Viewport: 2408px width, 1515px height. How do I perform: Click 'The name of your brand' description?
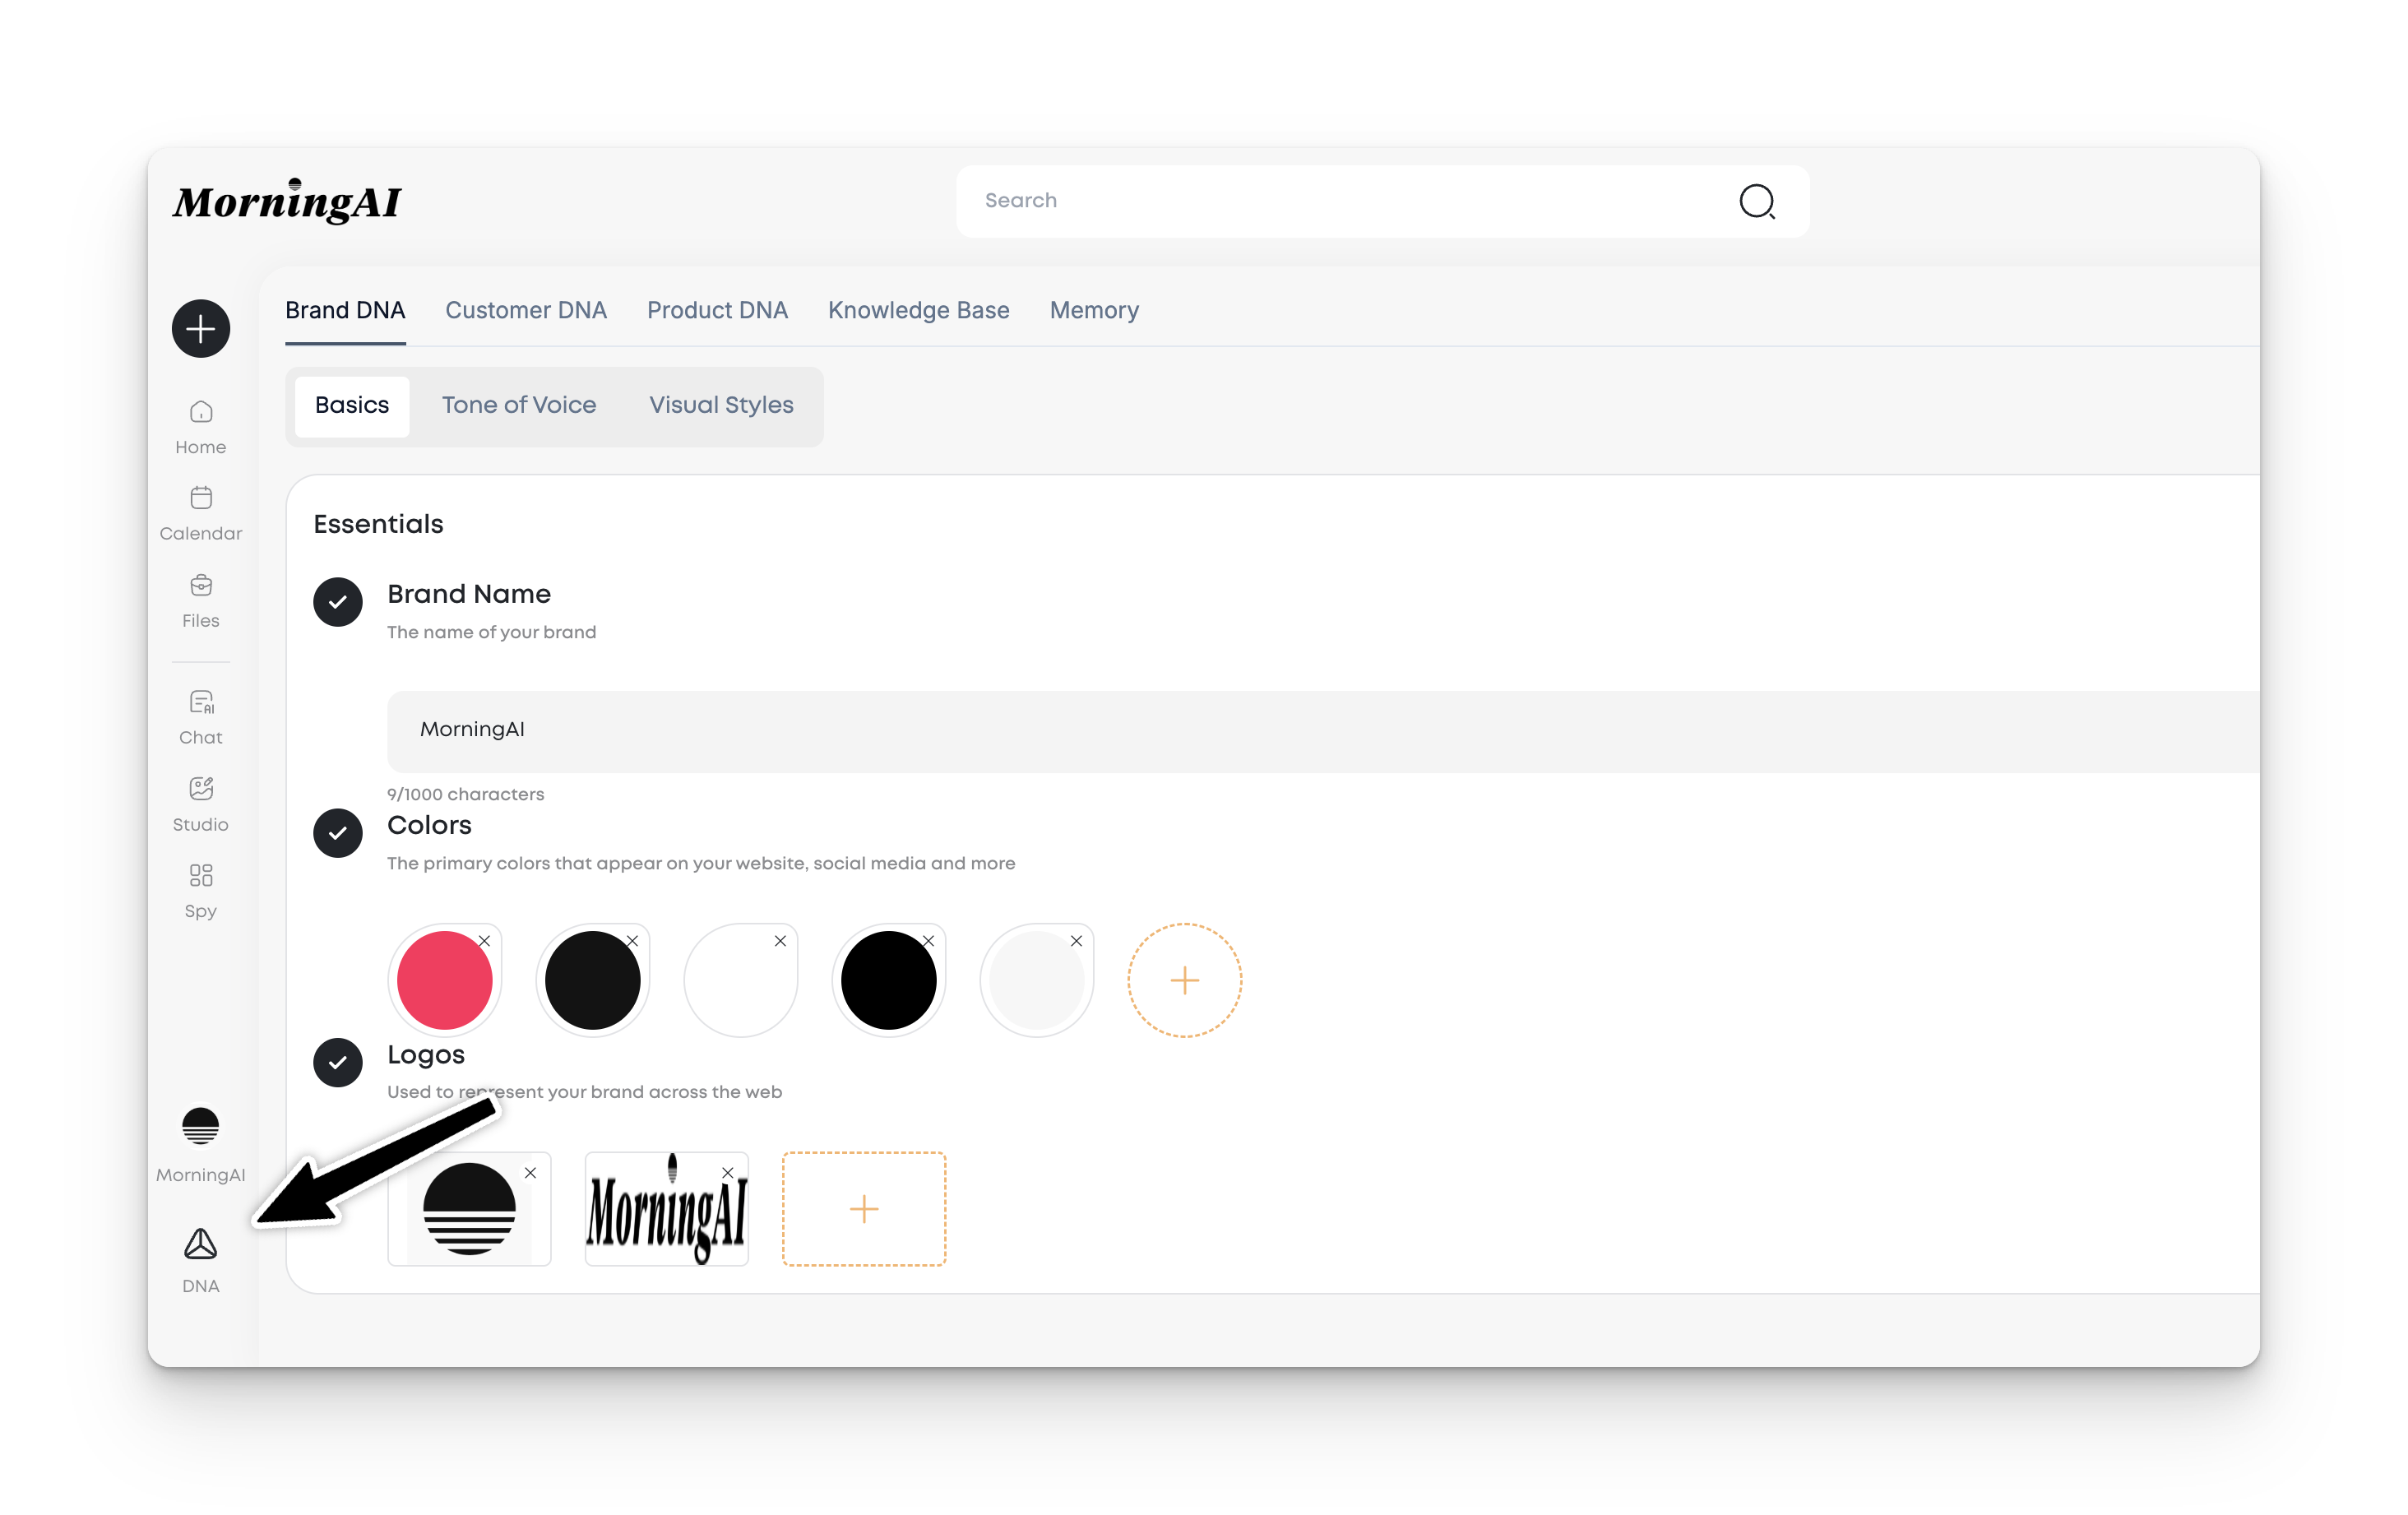(491, 632)
